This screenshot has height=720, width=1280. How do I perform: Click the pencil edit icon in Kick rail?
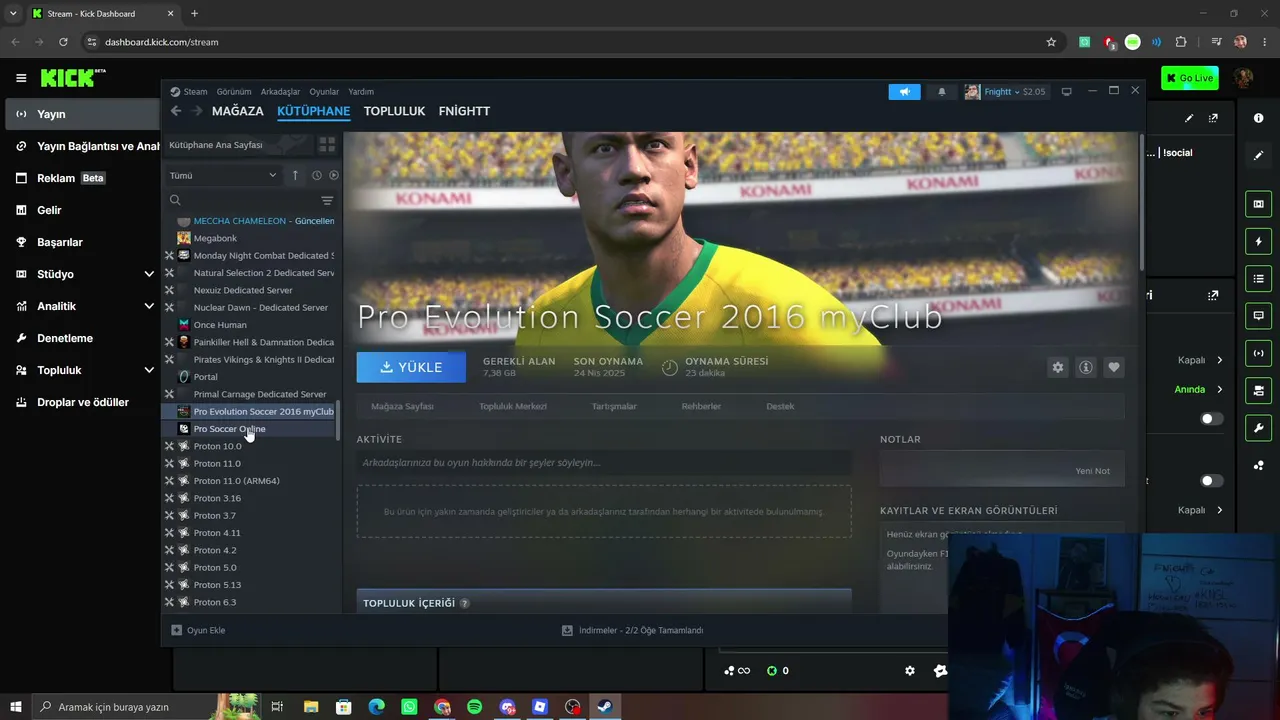coord(1258,156)
